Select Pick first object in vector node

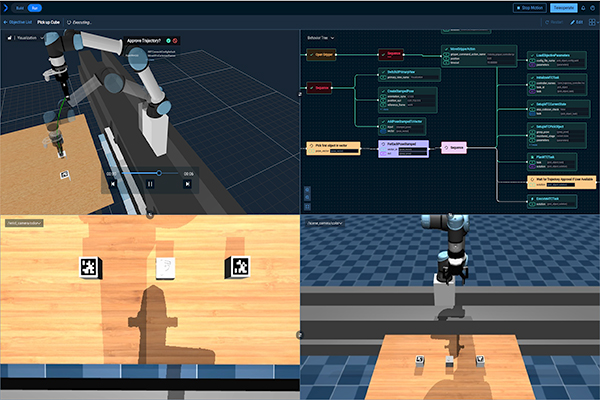pyautogui.click(x=333, y=149)
